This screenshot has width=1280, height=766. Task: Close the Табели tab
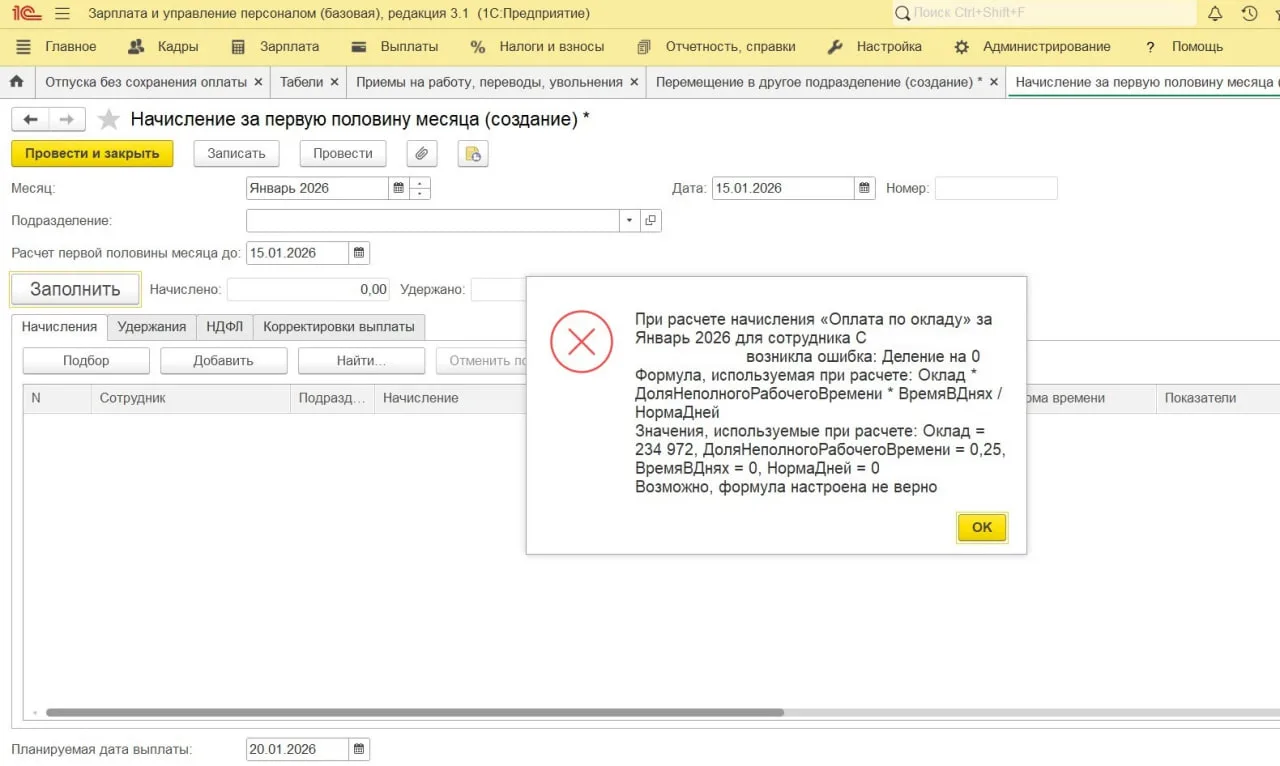[334, 82]
